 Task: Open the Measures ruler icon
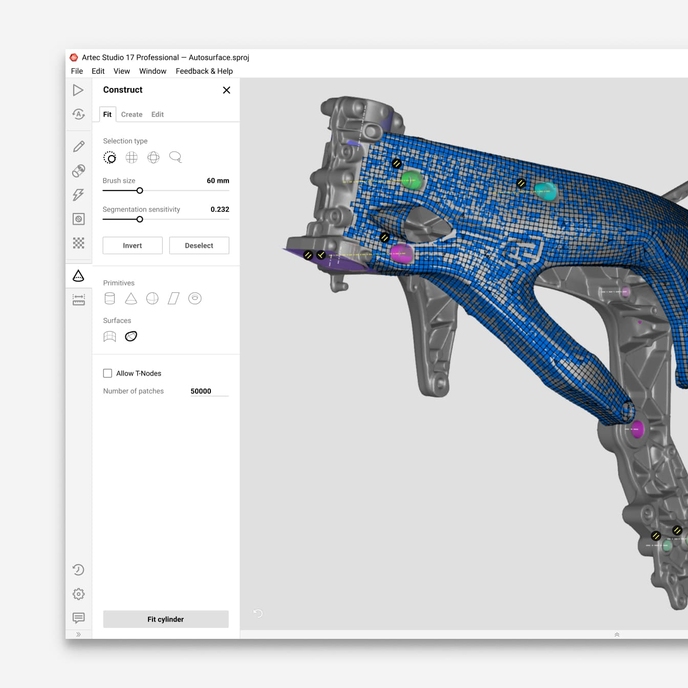click(79, 300)
